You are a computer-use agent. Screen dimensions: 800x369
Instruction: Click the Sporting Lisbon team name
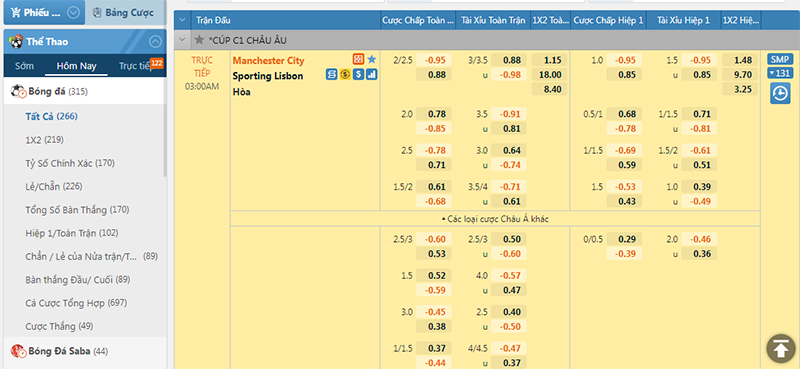(267, 76)
